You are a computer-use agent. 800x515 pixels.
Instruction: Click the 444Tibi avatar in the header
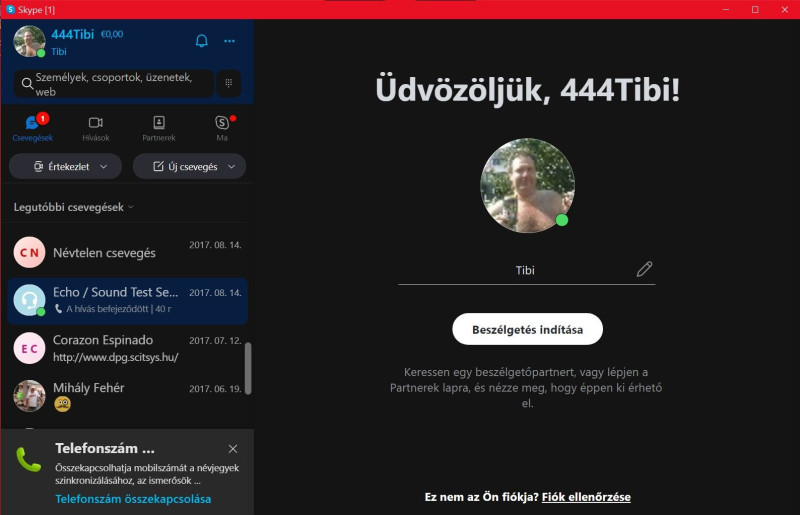[29, 41]
